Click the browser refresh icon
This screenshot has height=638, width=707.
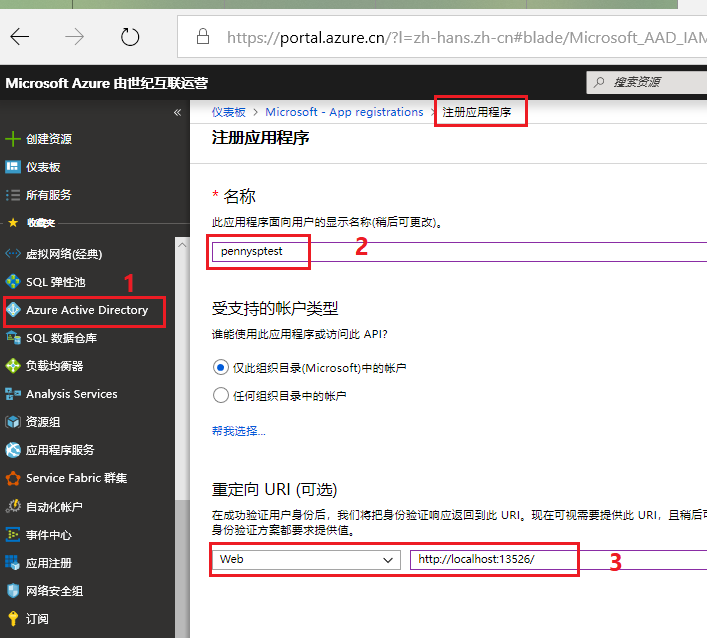[x=130, y=37]
